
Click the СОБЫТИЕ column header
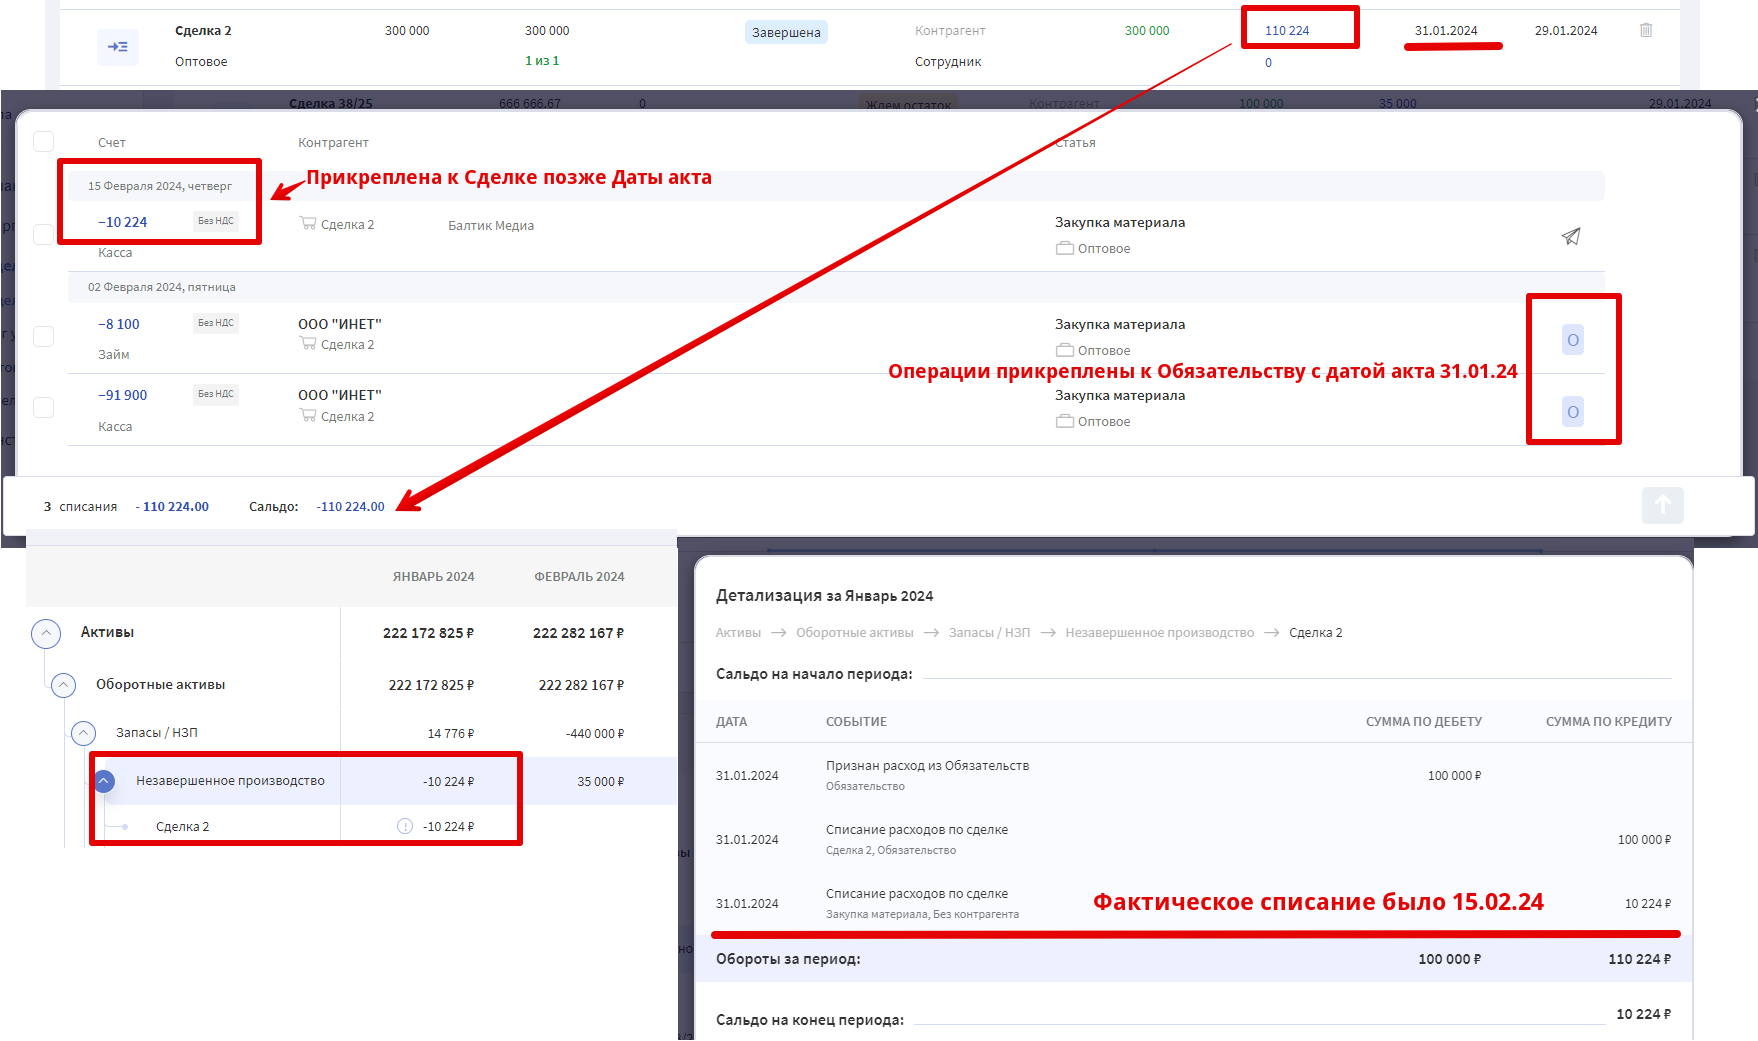[856, 721]
